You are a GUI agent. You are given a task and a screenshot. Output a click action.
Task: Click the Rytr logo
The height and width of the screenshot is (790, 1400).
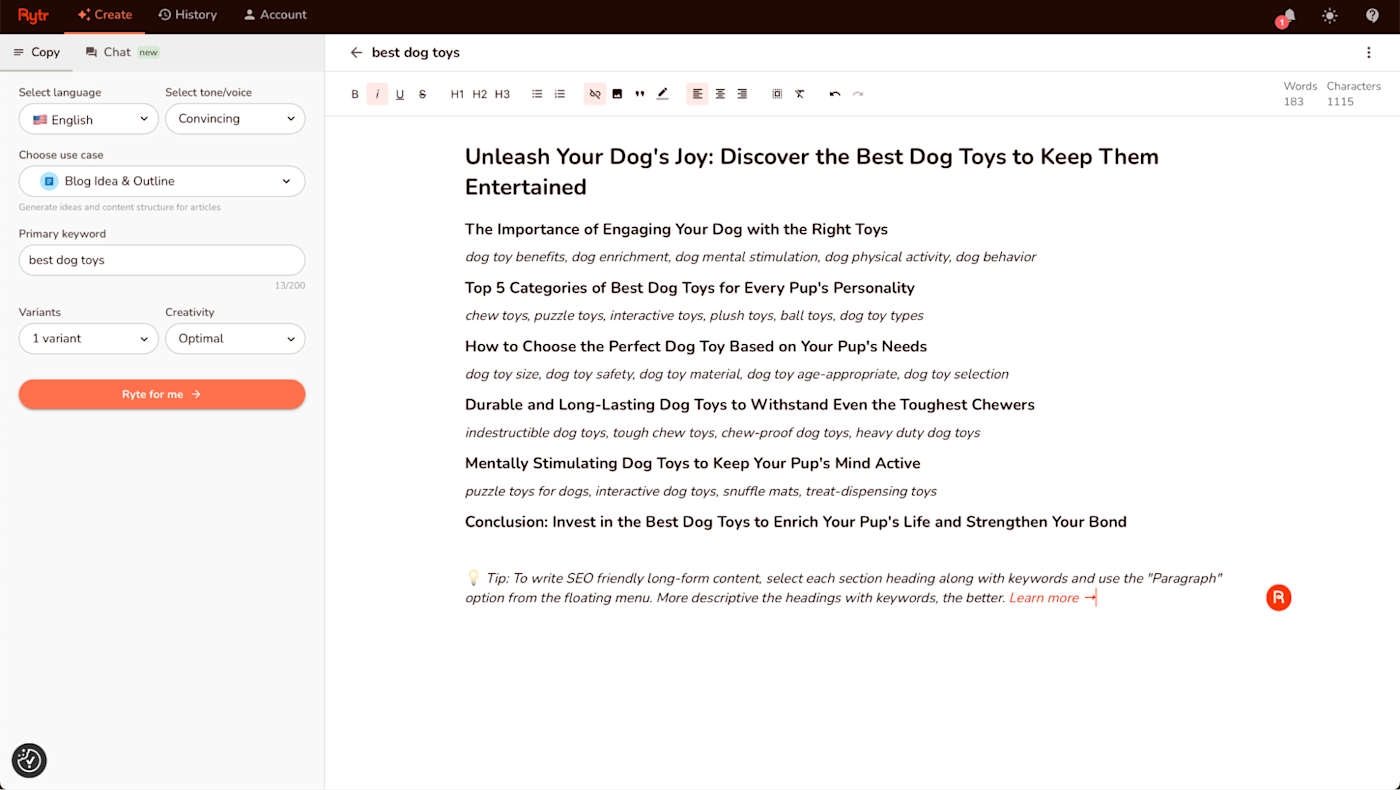tap(33, 15)
